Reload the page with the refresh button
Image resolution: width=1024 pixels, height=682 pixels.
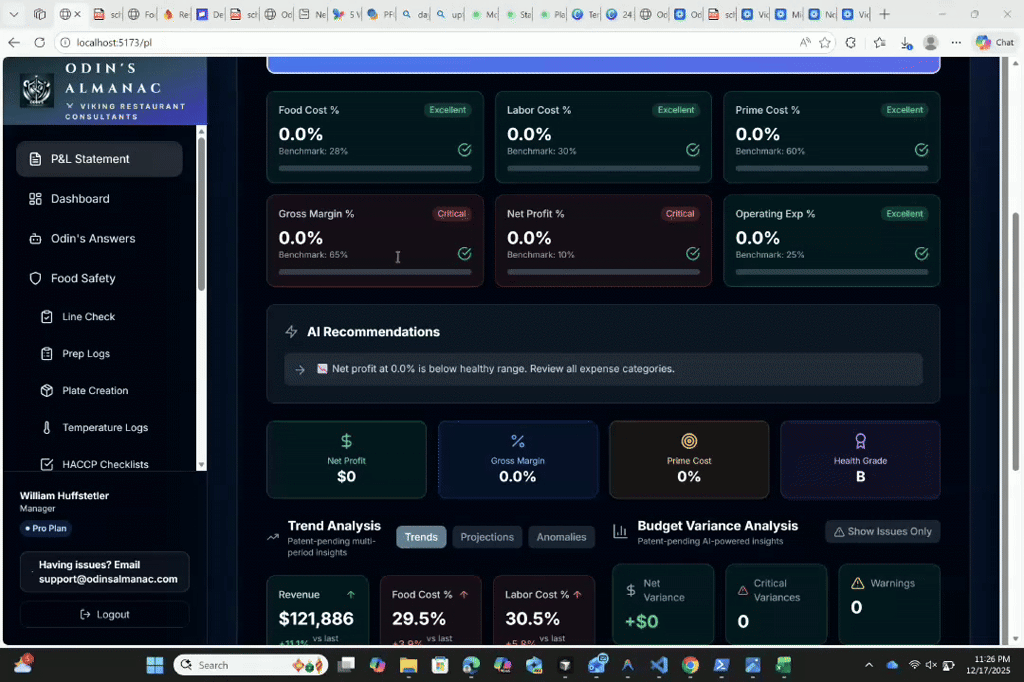(39, 42)
